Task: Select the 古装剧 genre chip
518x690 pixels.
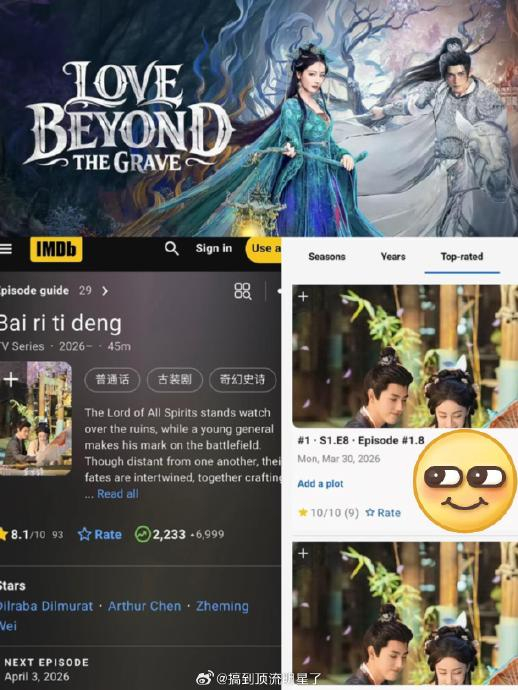Action: click(175, 379)
